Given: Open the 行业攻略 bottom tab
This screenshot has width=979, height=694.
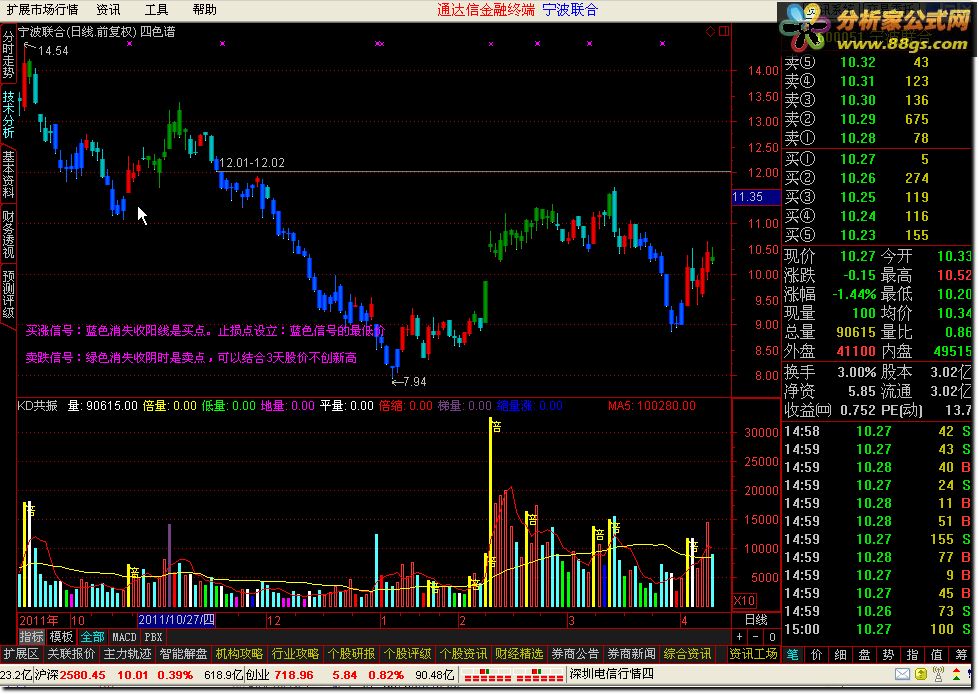Looking at the screenshot, I should [295, 653].
